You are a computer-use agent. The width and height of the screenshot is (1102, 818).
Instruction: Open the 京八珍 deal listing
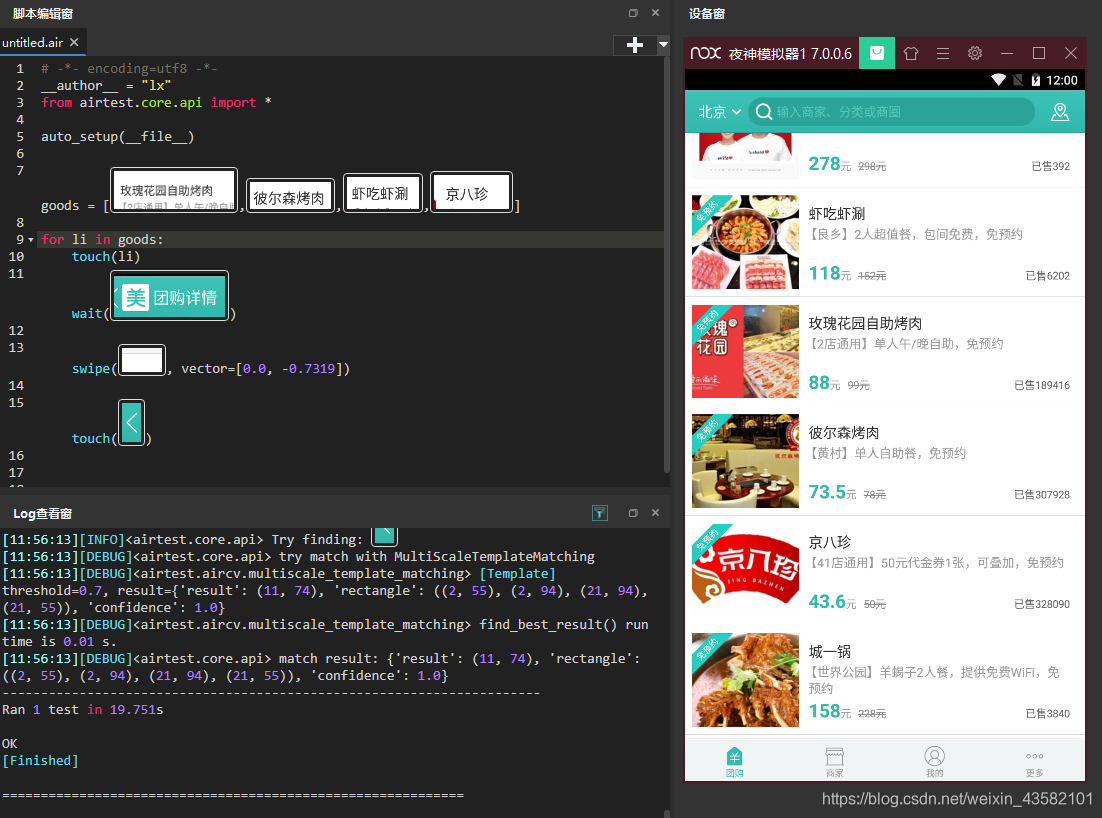coord(885,571)
